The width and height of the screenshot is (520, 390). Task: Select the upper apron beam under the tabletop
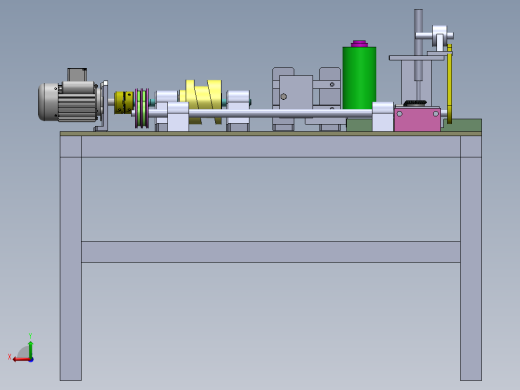[271, 147]
